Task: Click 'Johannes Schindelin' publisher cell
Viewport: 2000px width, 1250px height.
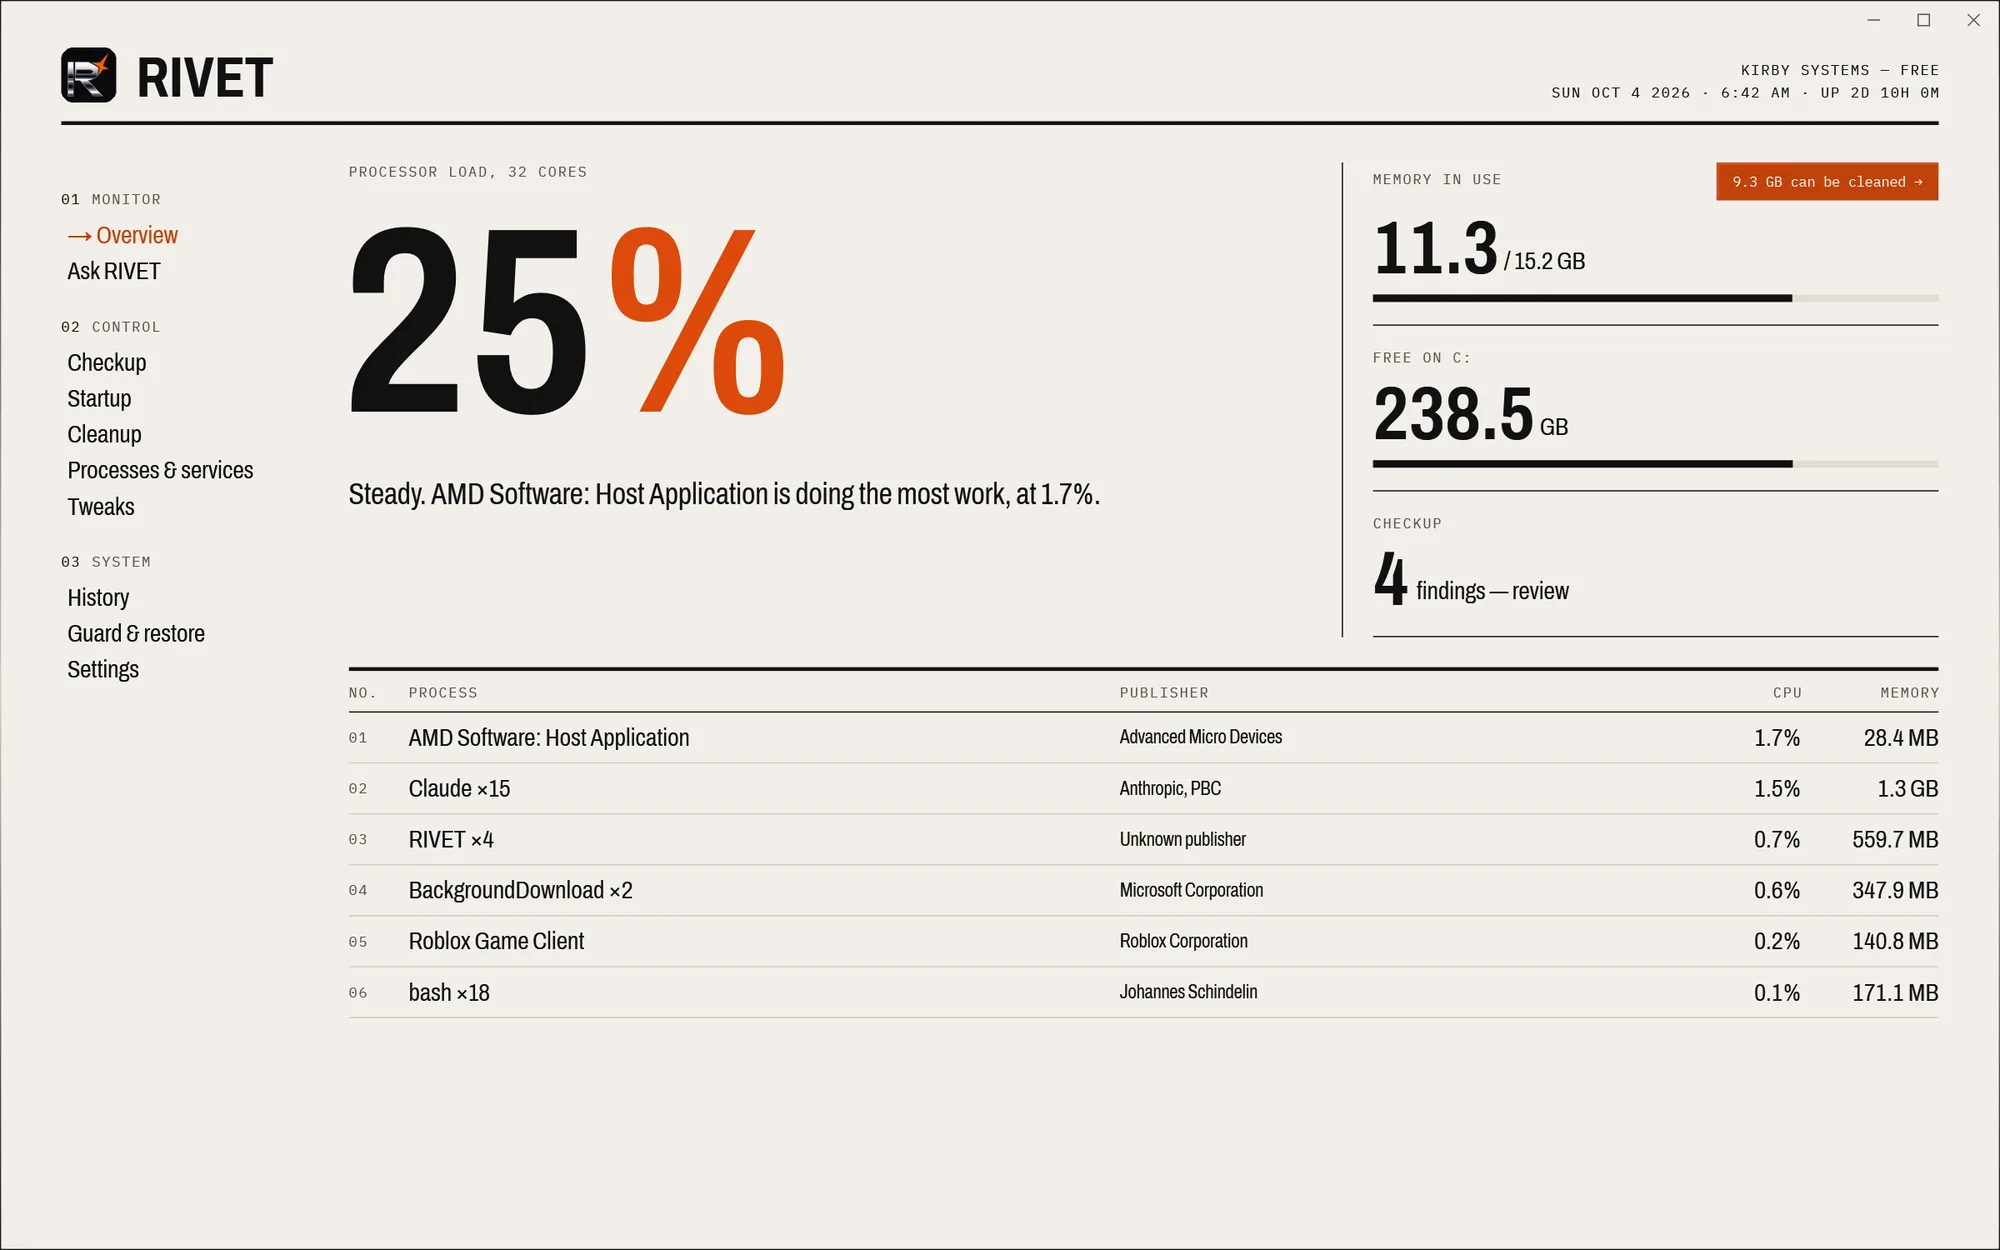Action: (1188, 992)
